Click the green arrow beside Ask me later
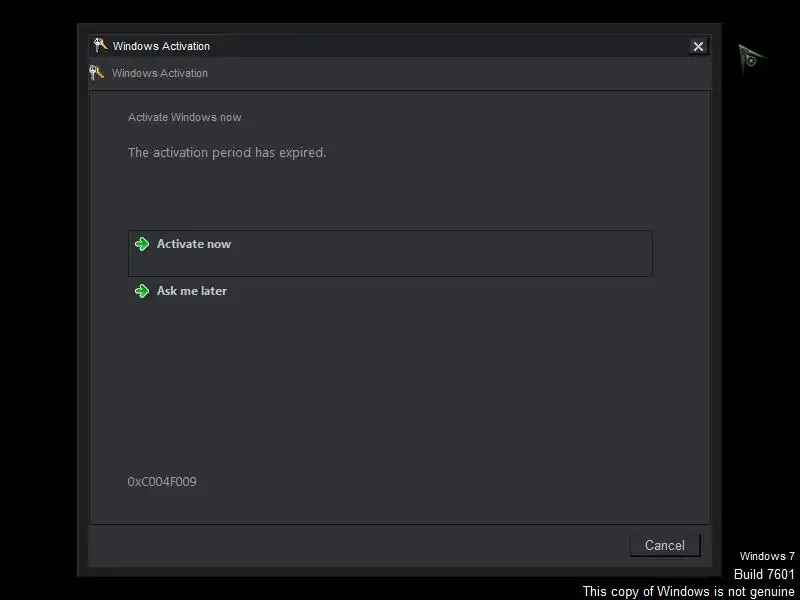 [x=142, y=291]
